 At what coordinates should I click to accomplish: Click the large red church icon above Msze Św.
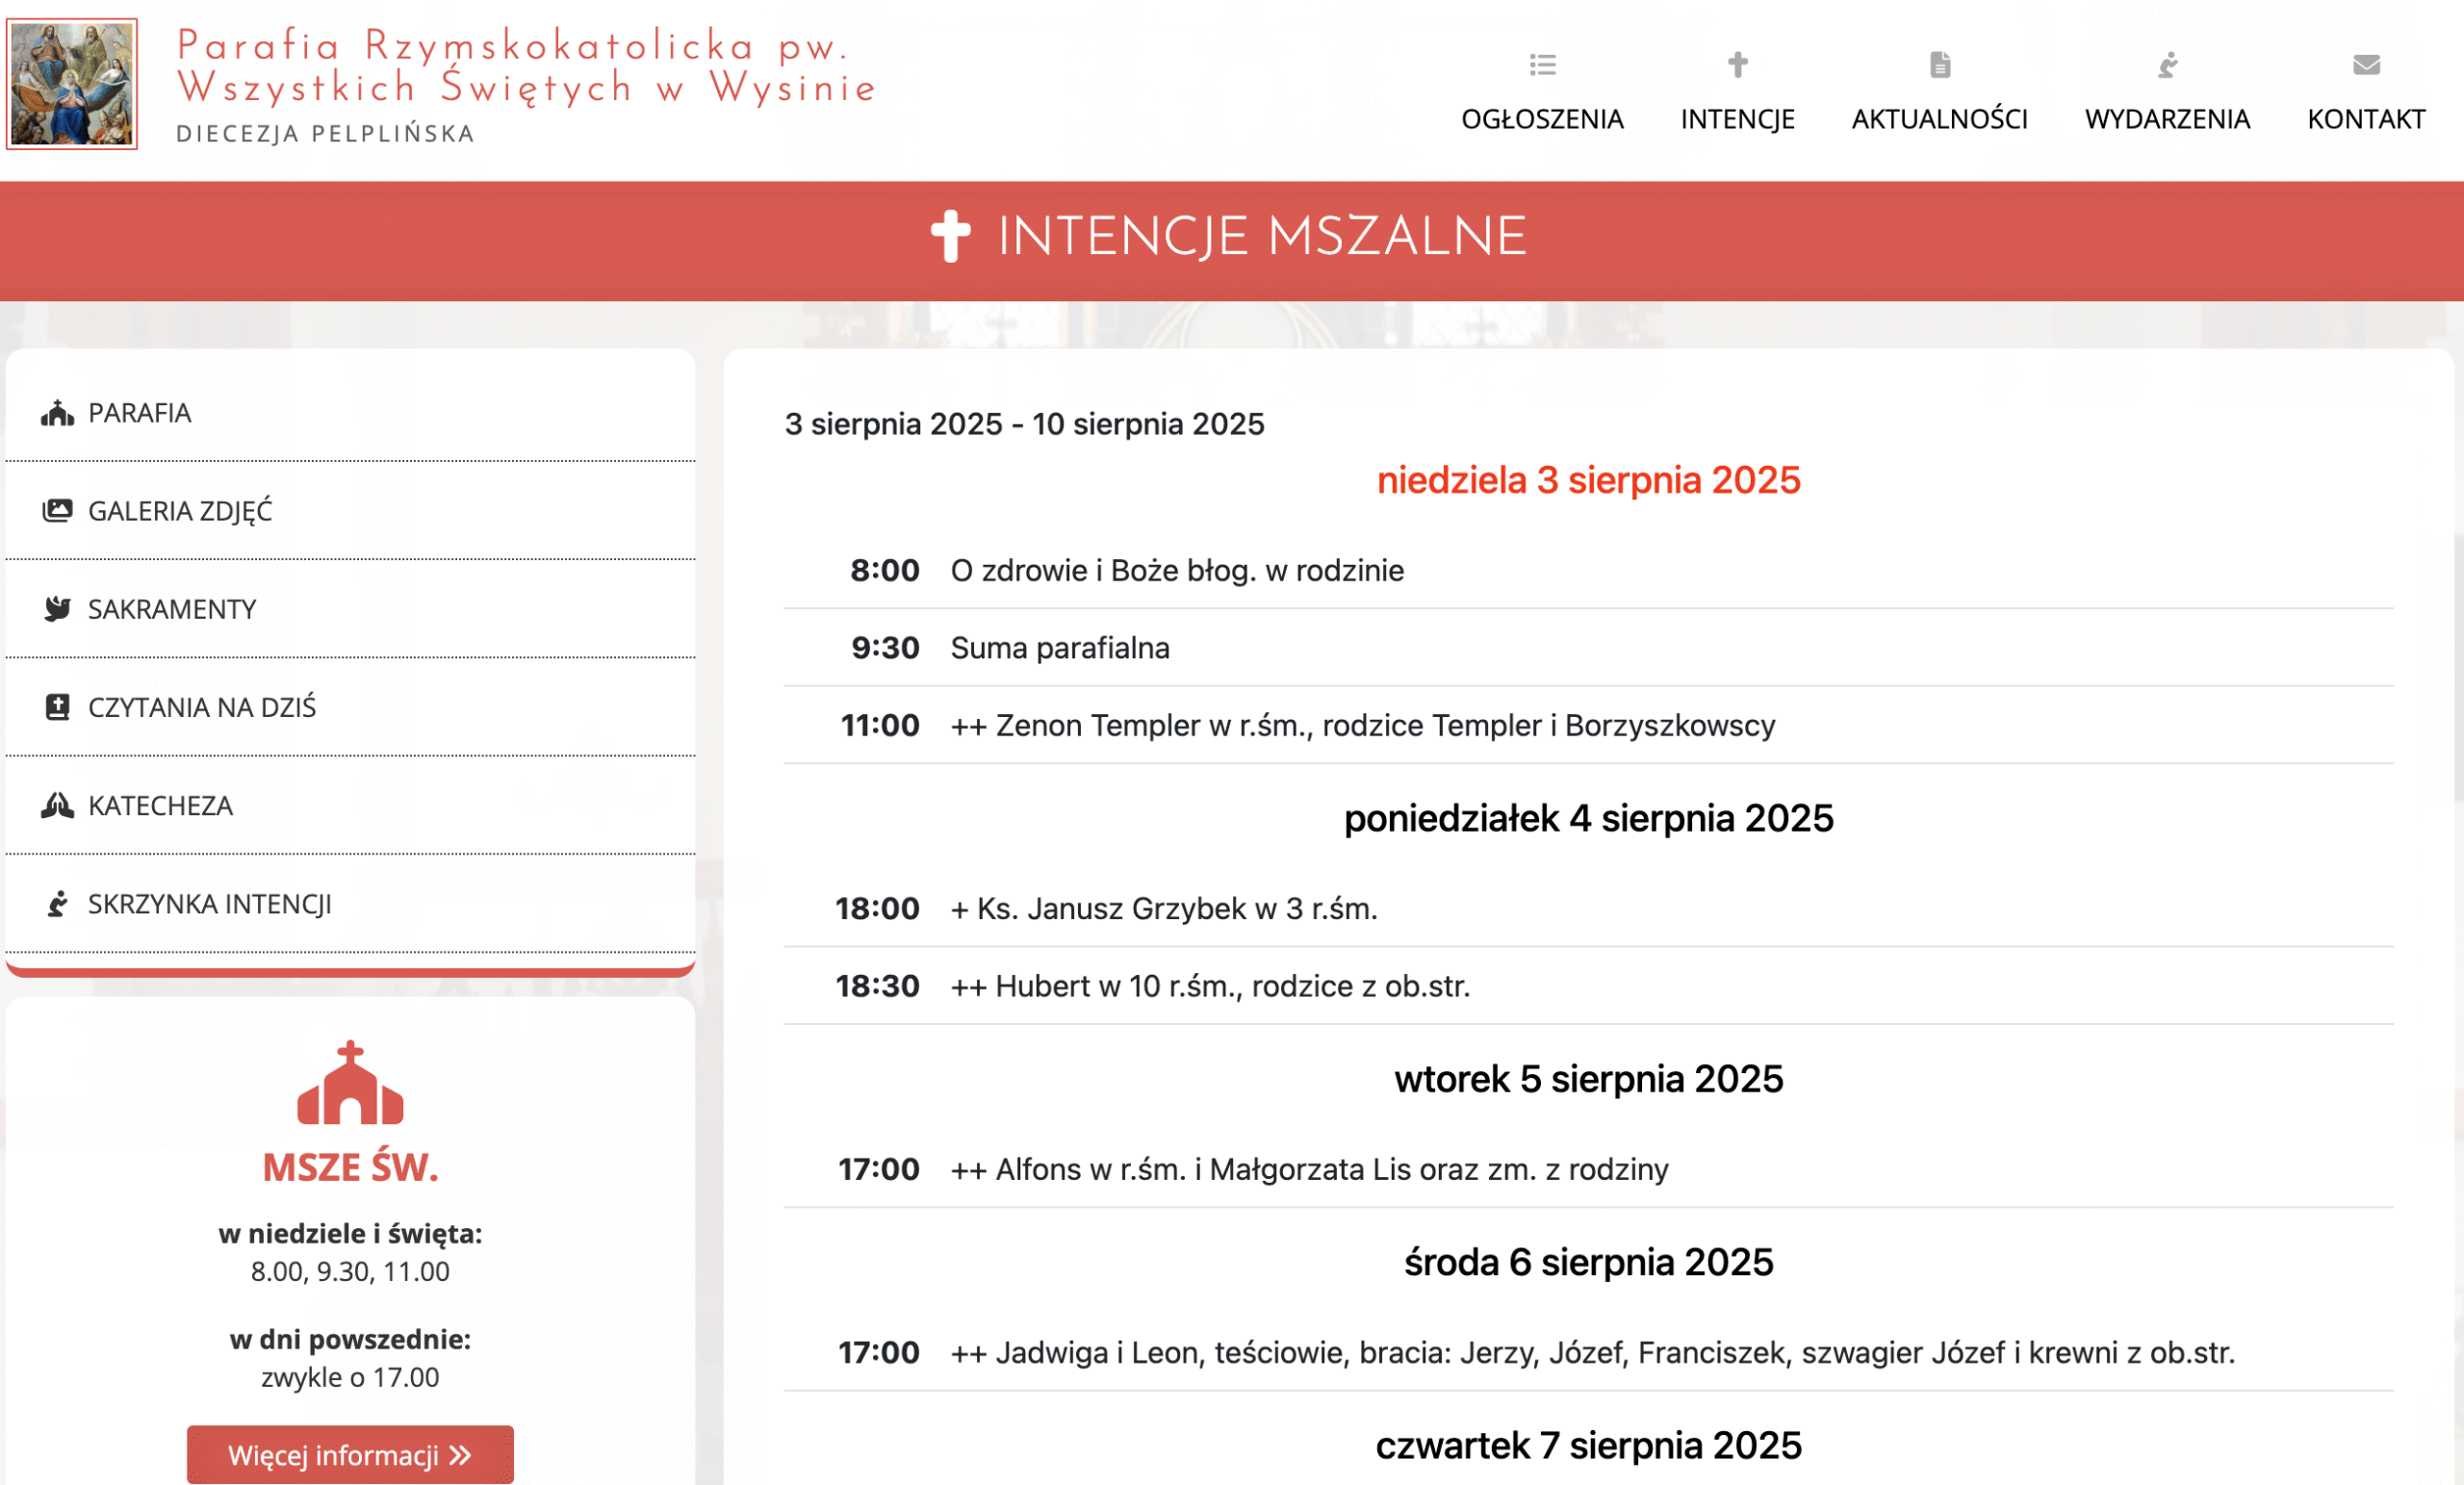350,1083
